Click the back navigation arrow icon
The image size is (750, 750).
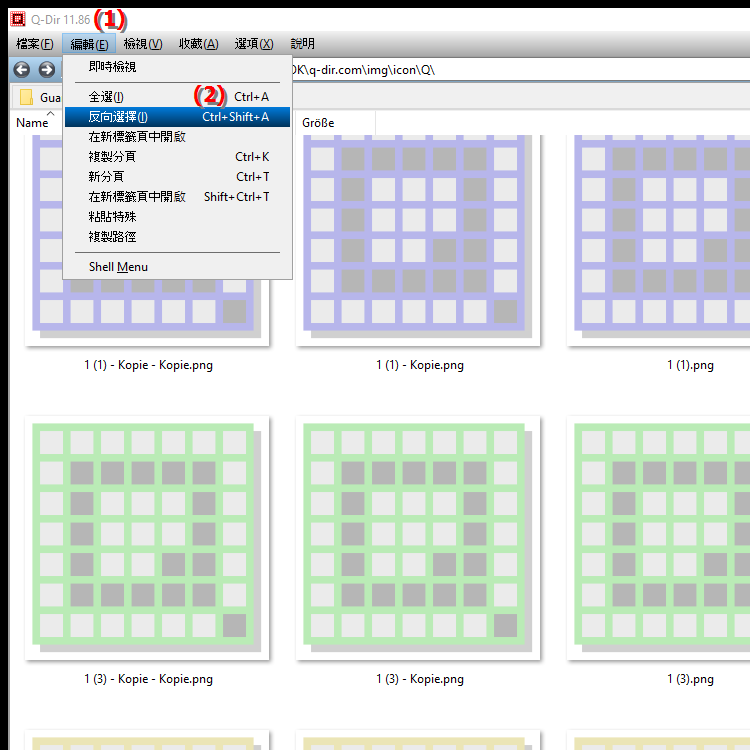[22, 70]
